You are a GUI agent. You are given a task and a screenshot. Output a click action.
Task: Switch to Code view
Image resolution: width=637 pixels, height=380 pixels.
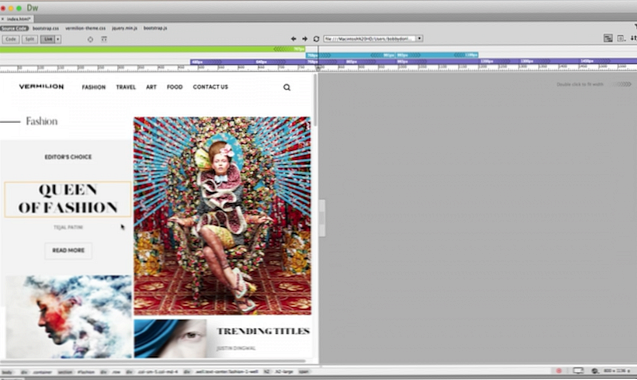(x=11, y=39)
